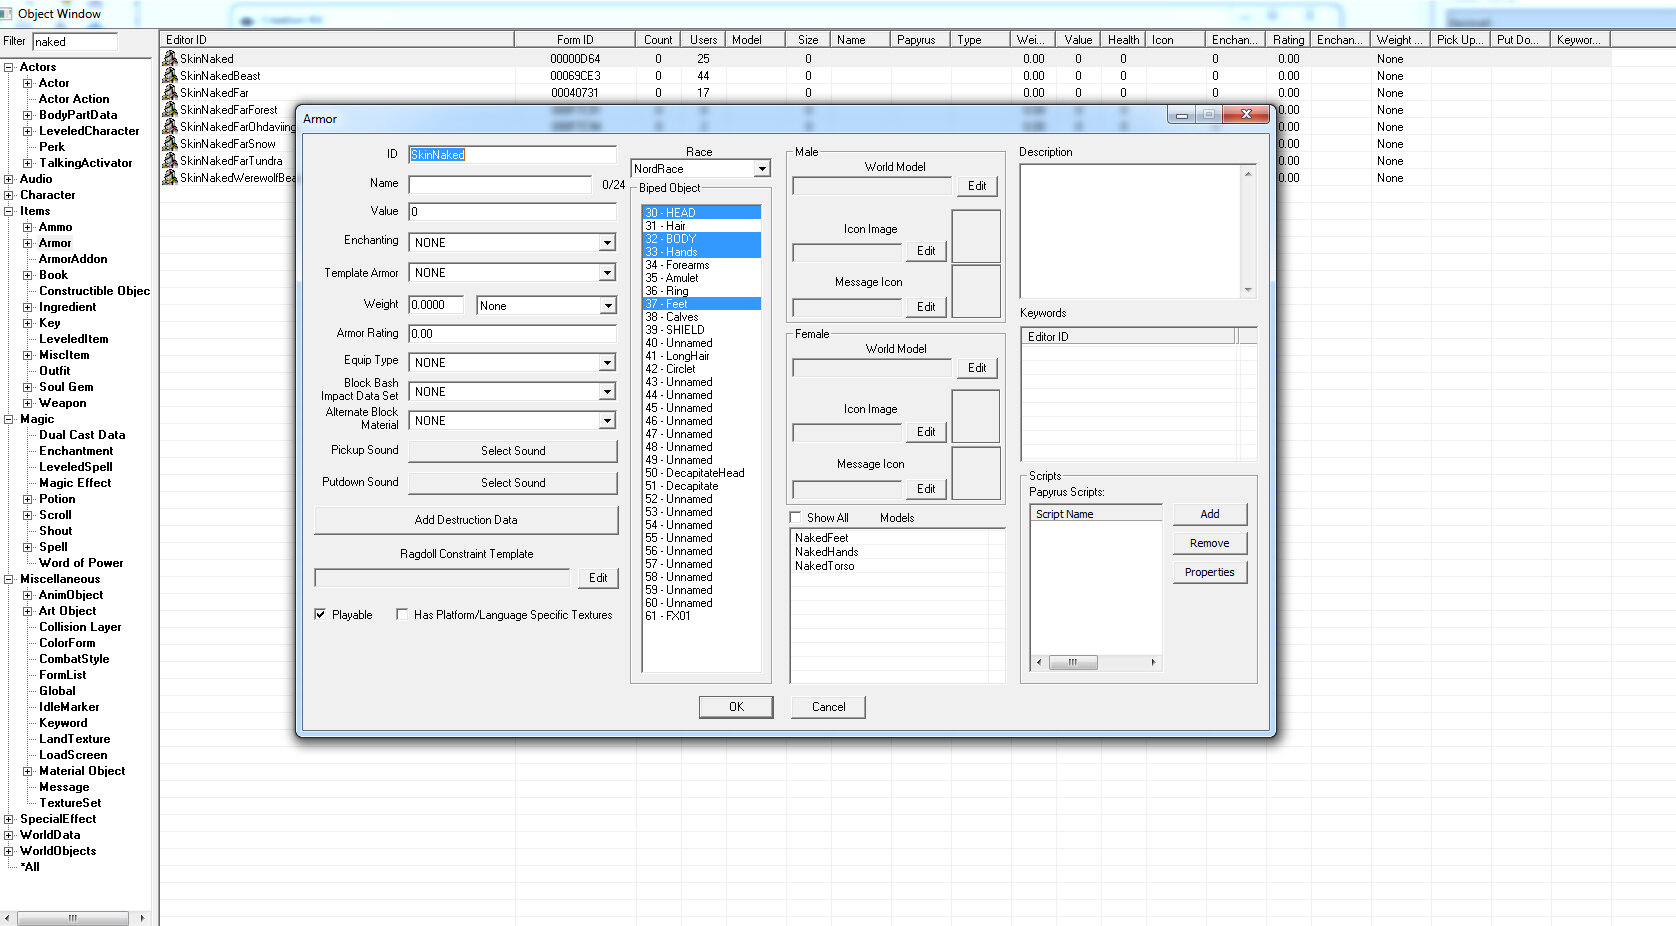Open the Block Bash Impact Data Set dropdown

point(607,391)
